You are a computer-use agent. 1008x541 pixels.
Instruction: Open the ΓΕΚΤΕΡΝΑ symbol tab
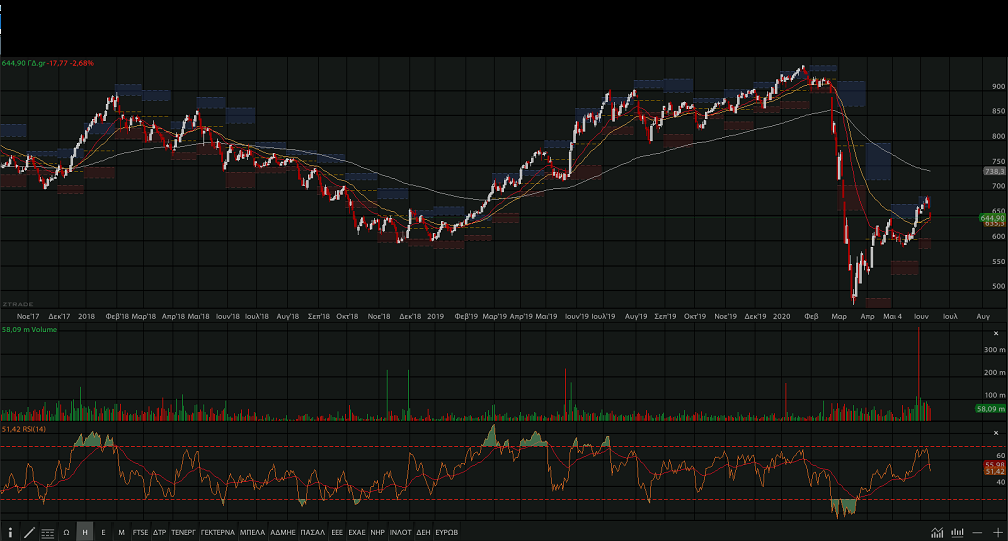217,532
